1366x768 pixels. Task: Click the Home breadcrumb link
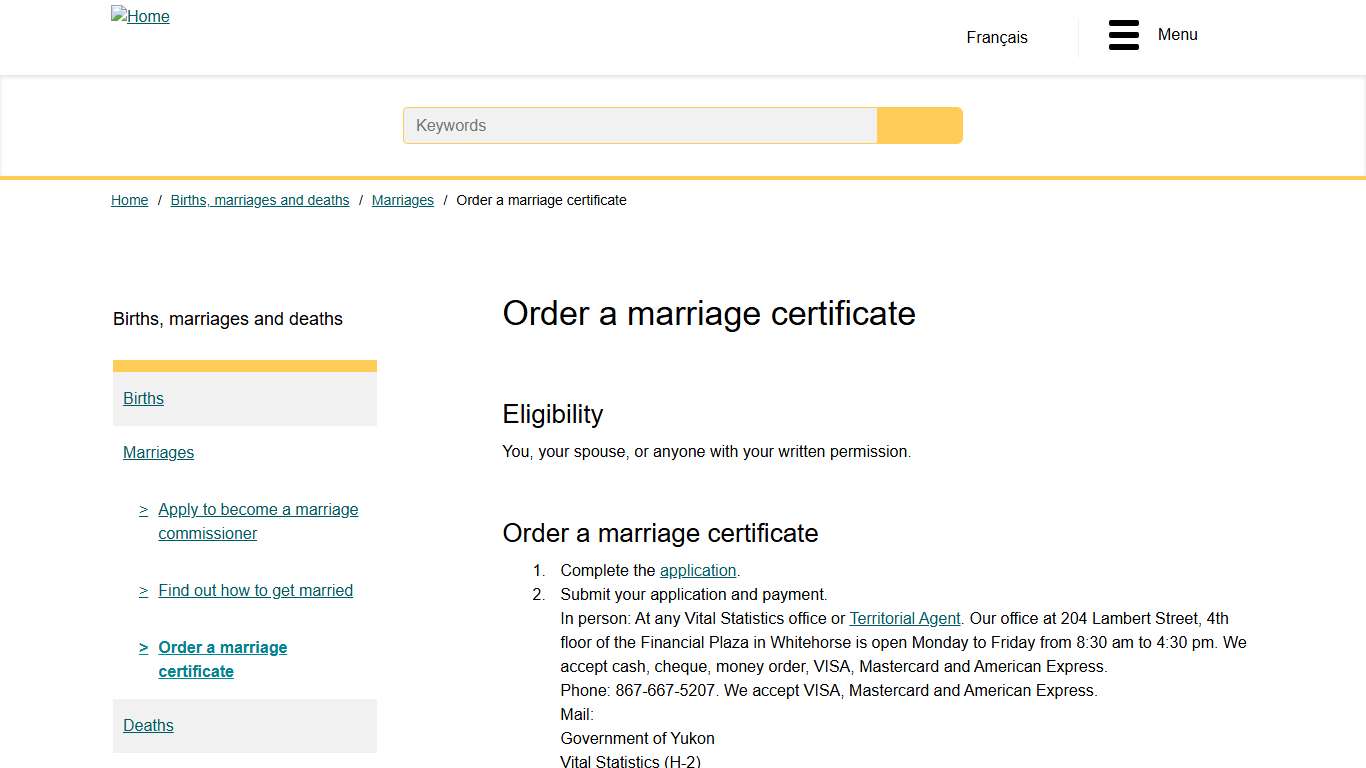coord(129,200)
